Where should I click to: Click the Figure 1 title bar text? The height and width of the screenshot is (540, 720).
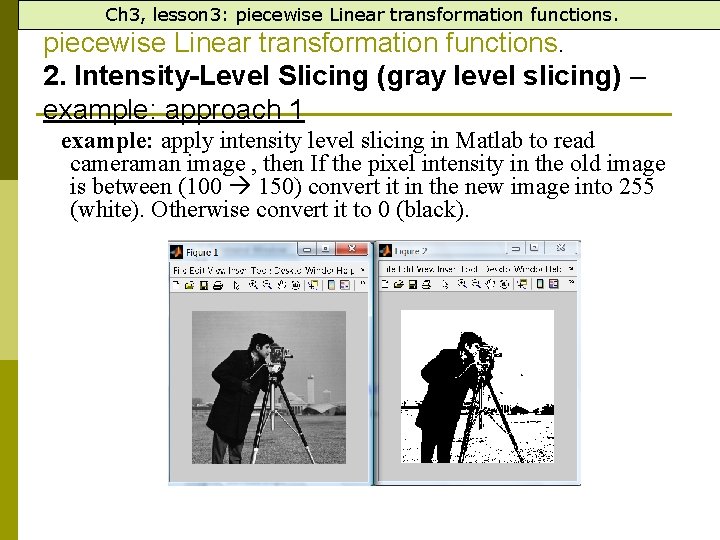(202, 253)
